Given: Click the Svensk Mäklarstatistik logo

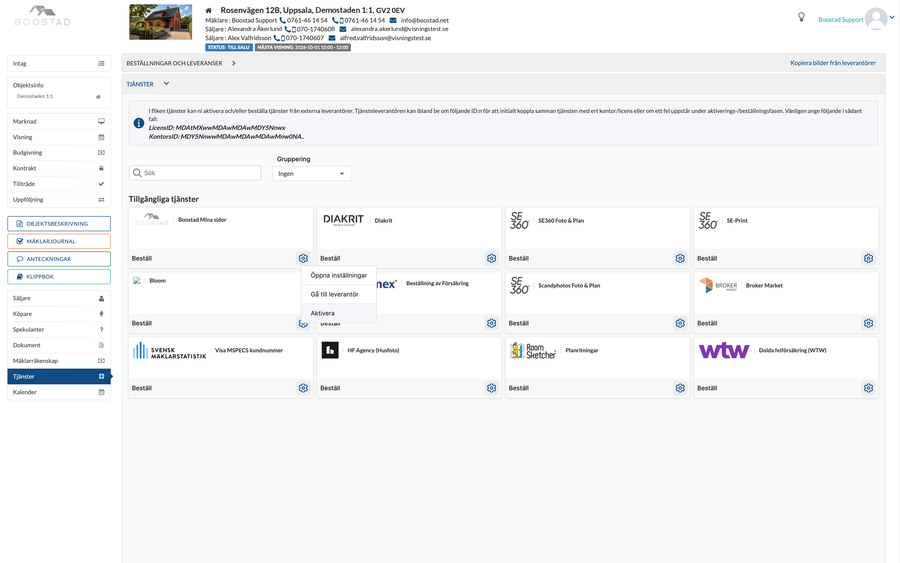Looking at the screenshot, I should [169, 350].
